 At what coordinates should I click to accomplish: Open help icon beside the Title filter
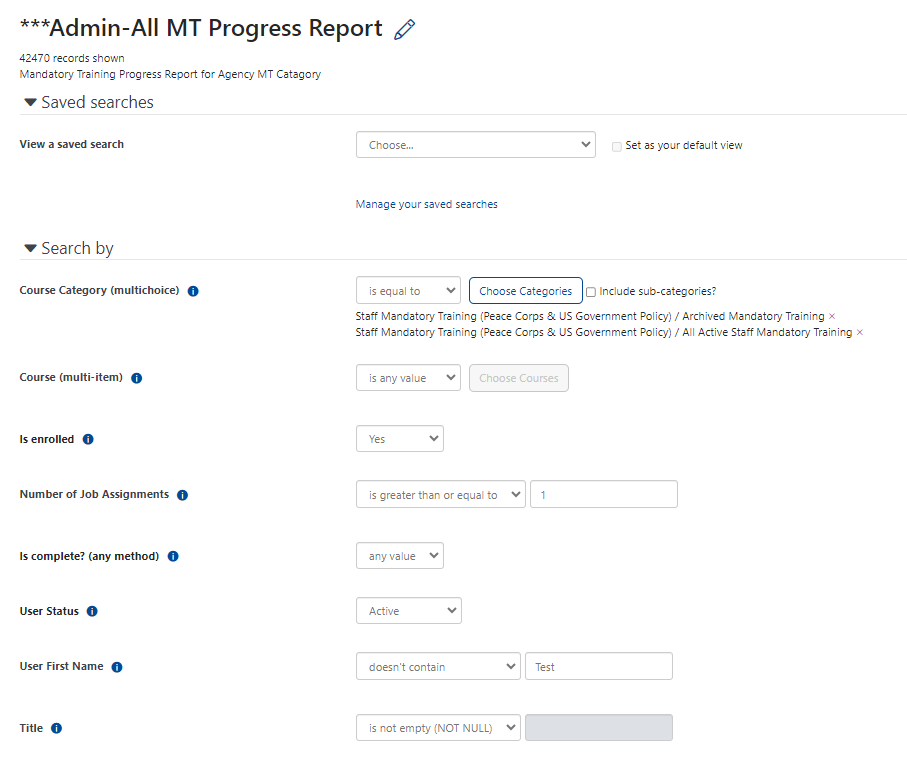point(56,728)
